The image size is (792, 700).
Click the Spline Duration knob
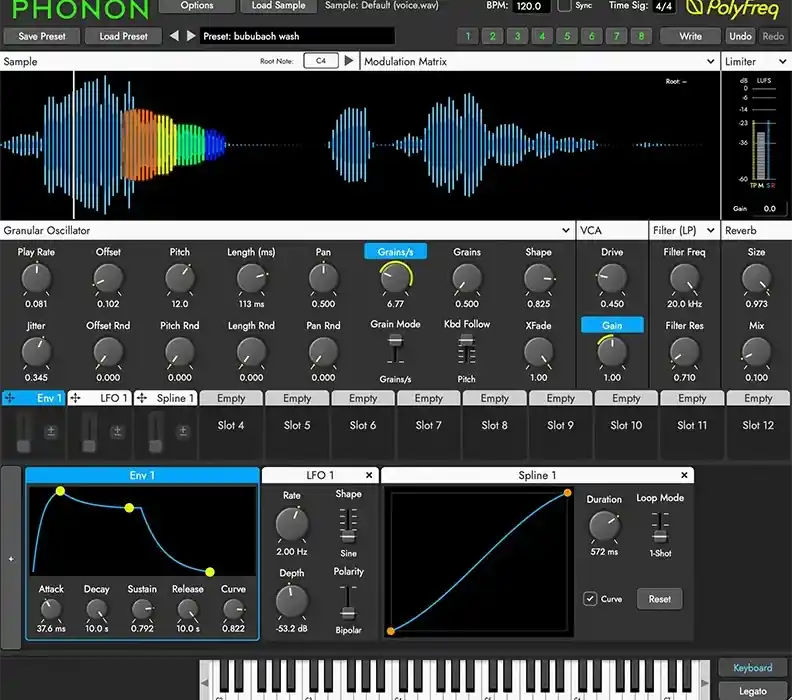(x=604, y=526)
